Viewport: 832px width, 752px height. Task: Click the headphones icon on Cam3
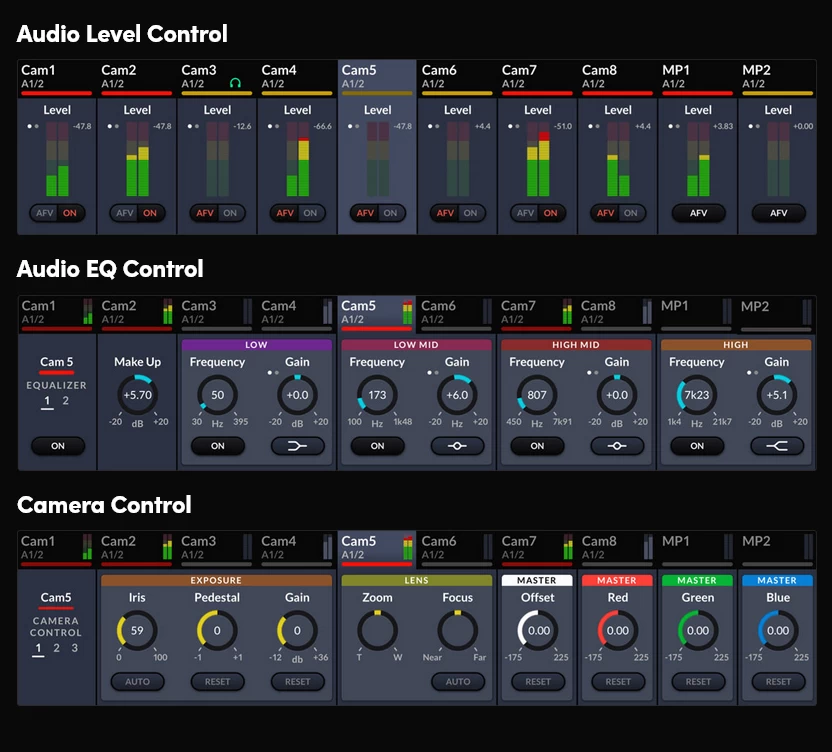click(235, 83)
